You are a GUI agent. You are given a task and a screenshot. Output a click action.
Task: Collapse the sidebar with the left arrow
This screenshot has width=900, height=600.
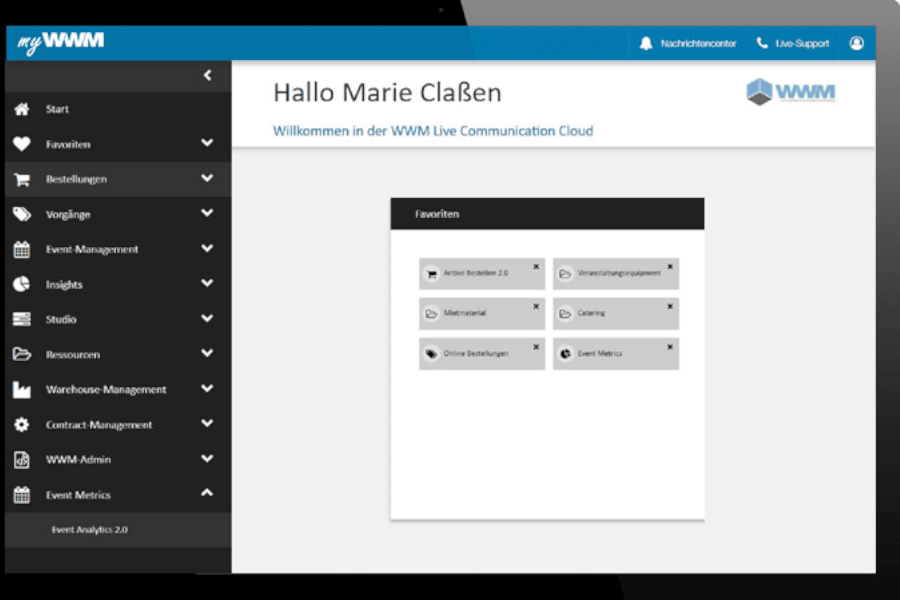click(x=207, y=75)
